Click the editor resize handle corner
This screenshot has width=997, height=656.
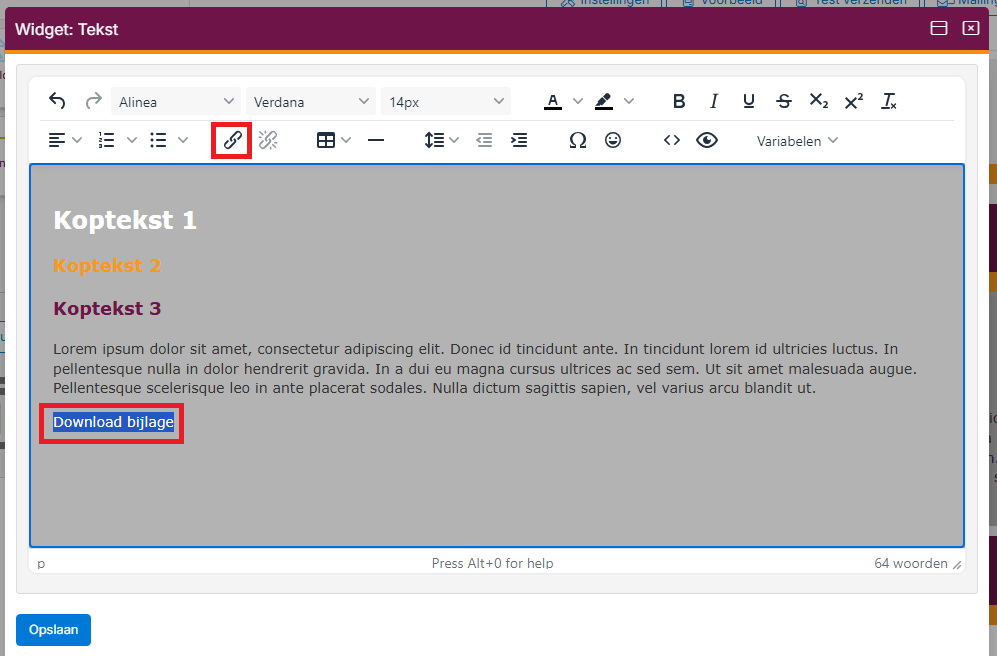tap(957, 564)
